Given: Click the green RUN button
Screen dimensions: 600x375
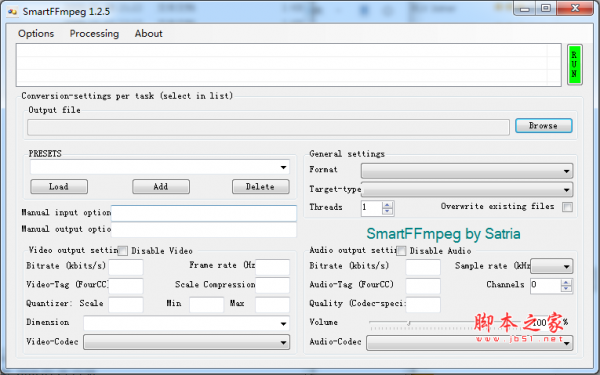Looking at the screenshot, I should coord(574,65).
